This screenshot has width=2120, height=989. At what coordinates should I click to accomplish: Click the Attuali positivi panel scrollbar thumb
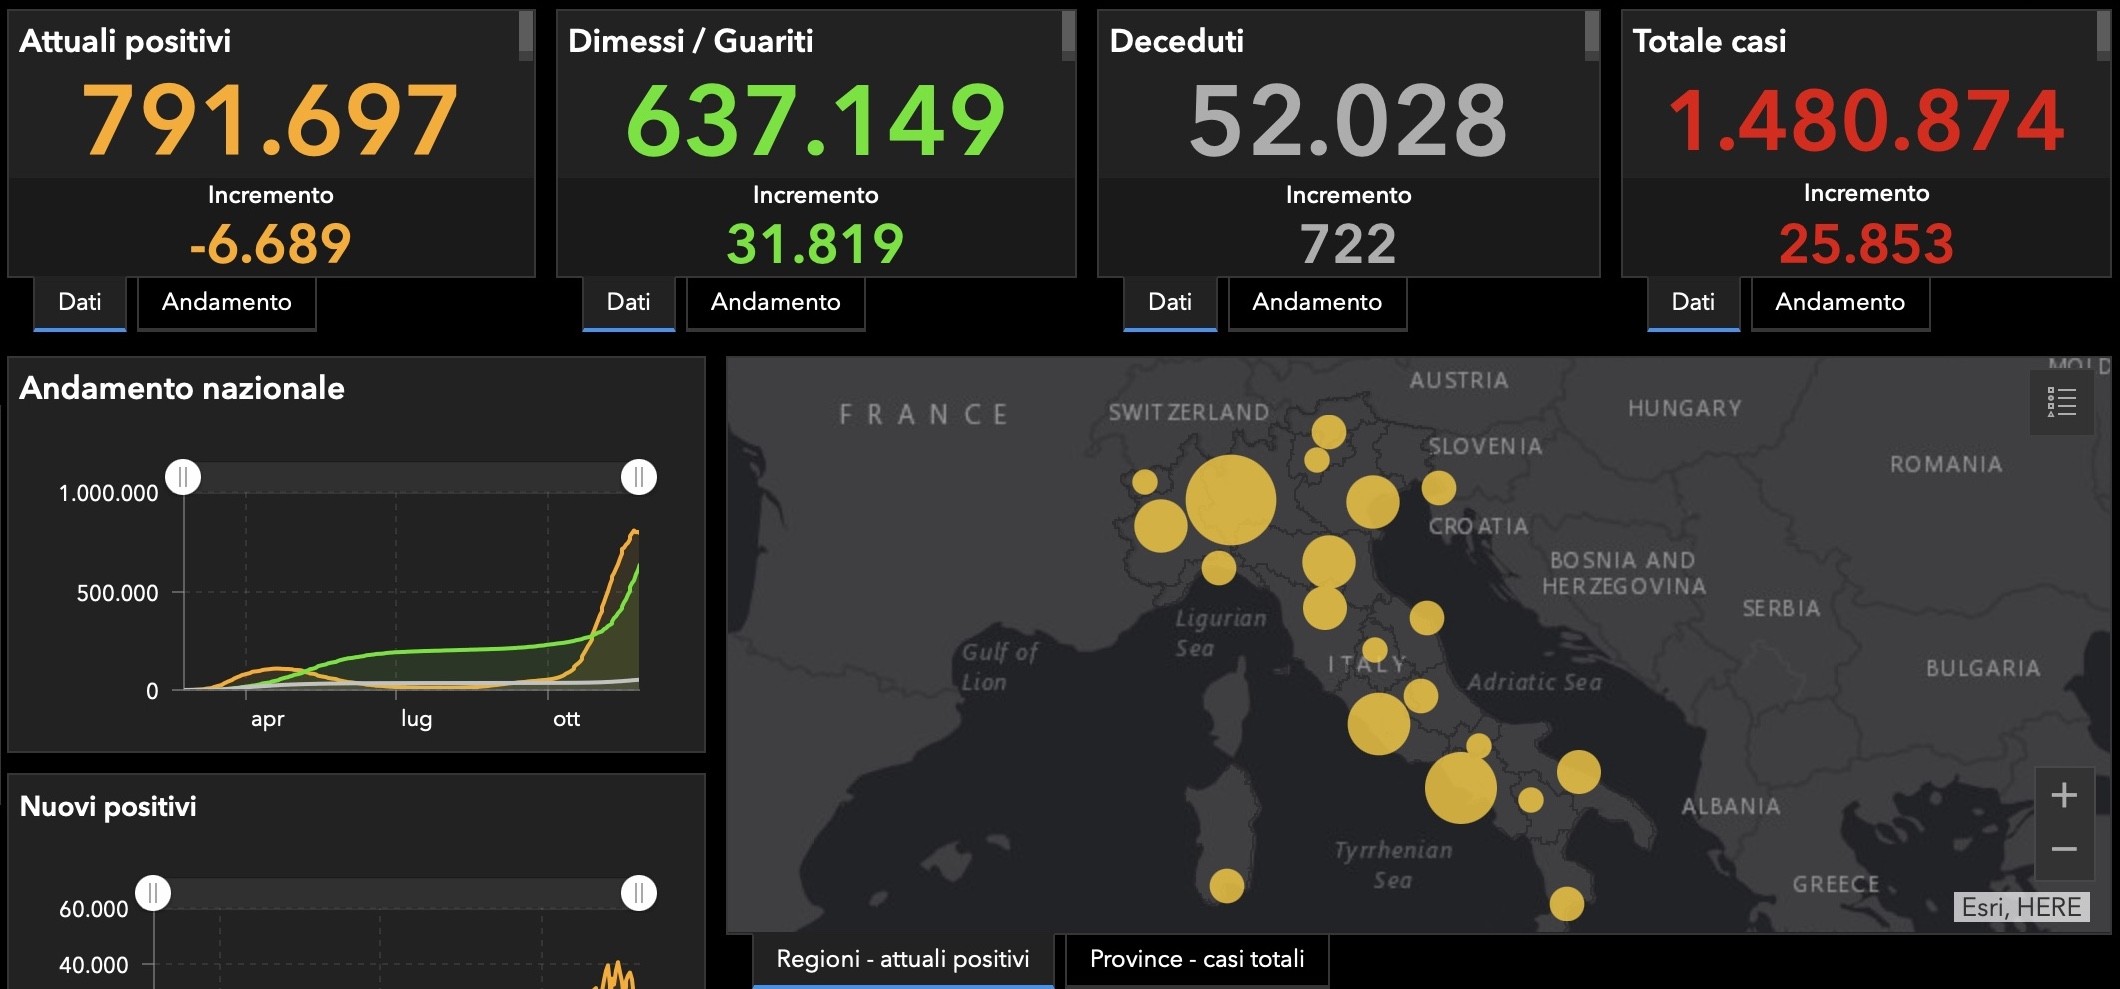coord(526,34)
